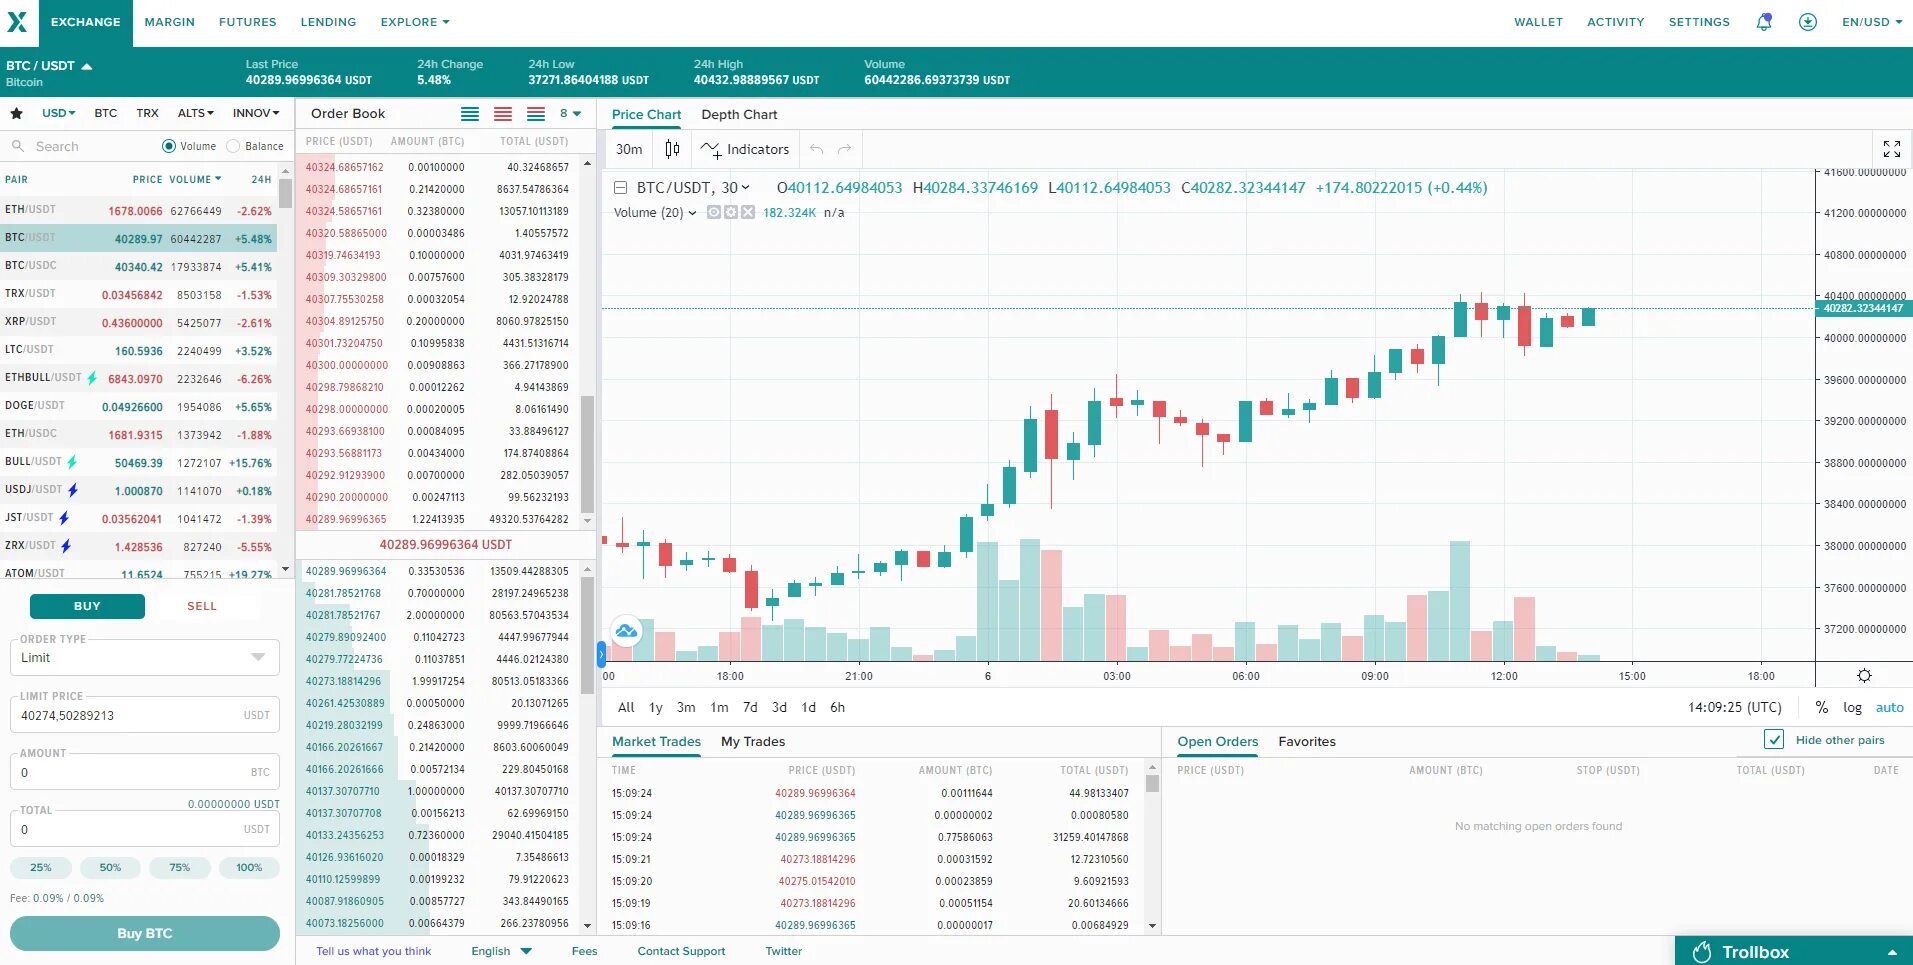Select the Volume radio button

pyautogui.click(x=168, y=146)
